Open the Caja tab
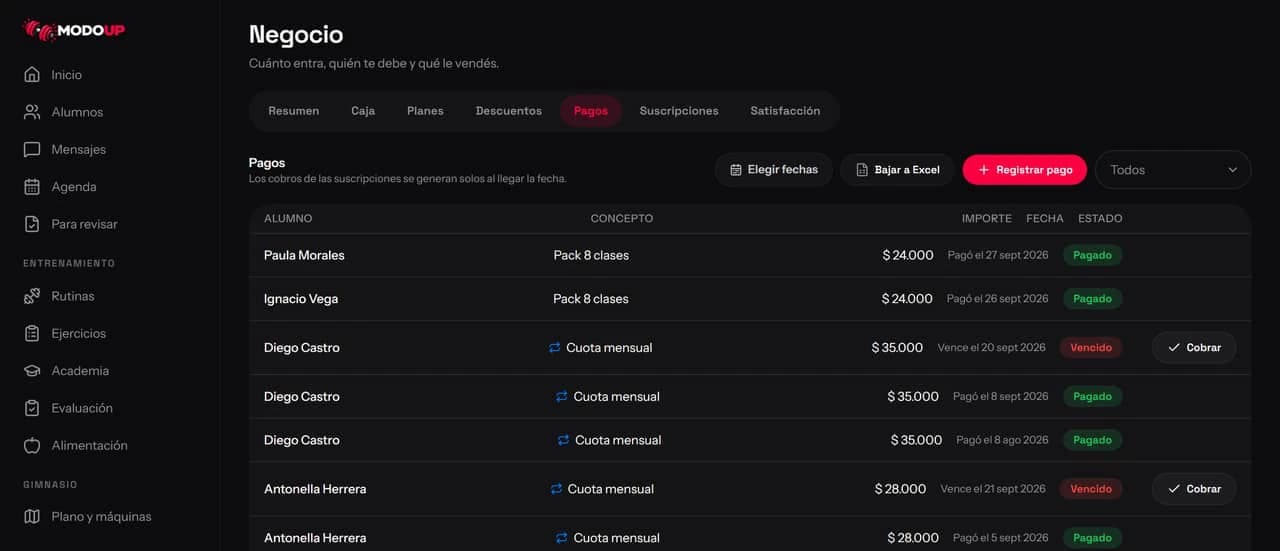Viewport: 1280px width, 551px height. [363, 111]
